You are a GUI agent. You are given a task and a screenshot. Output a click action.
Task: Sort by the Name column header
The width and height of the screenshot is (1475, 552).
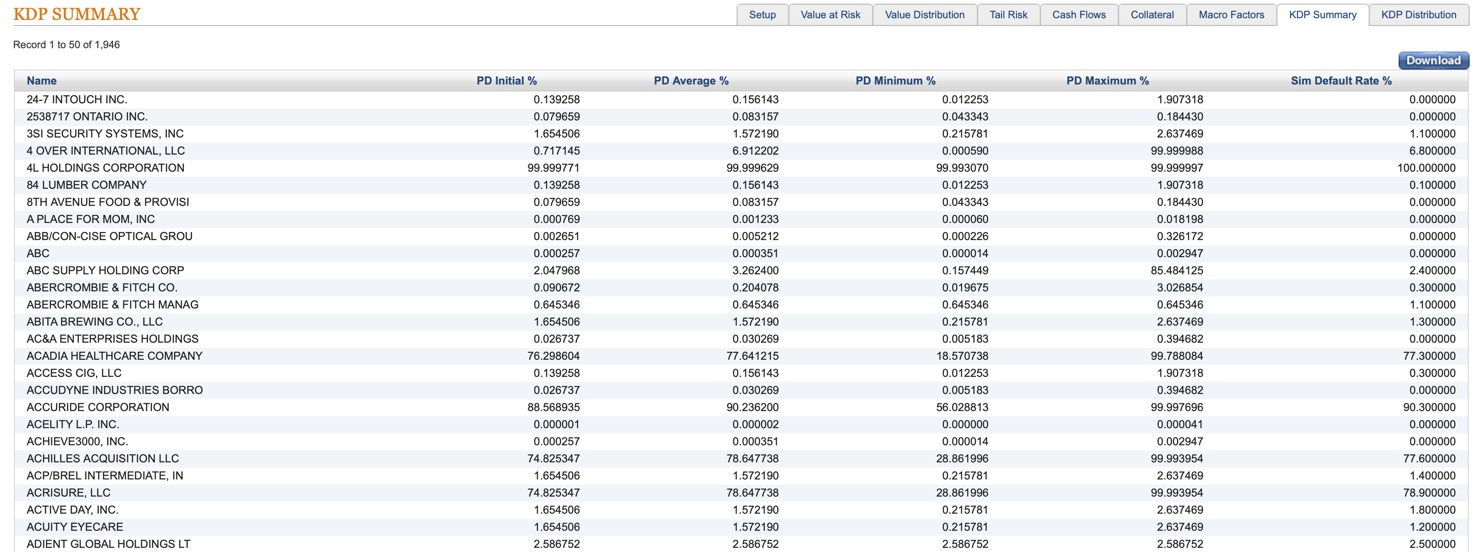pyautogui.click(x=42, y=81)
